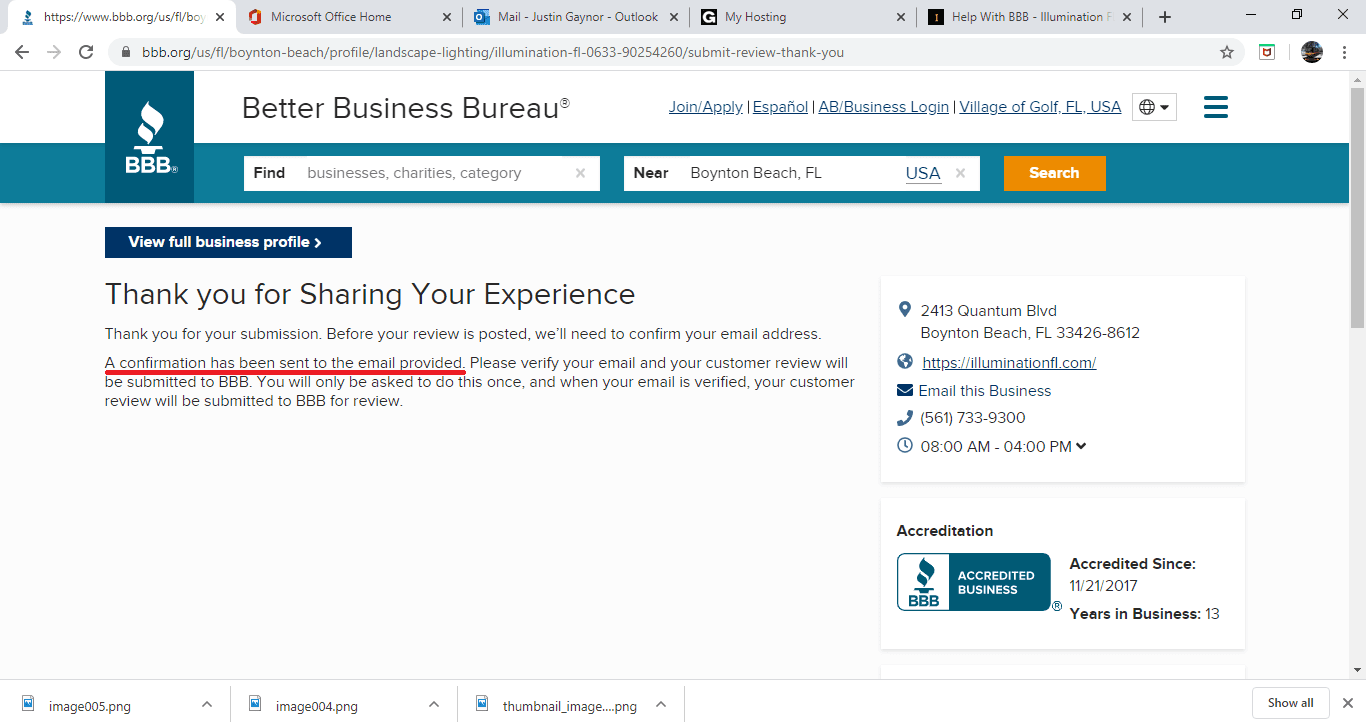Click the Better Business Bureau title text
This screenshot has height=728, width=1366.
click(x=406, y=108)
